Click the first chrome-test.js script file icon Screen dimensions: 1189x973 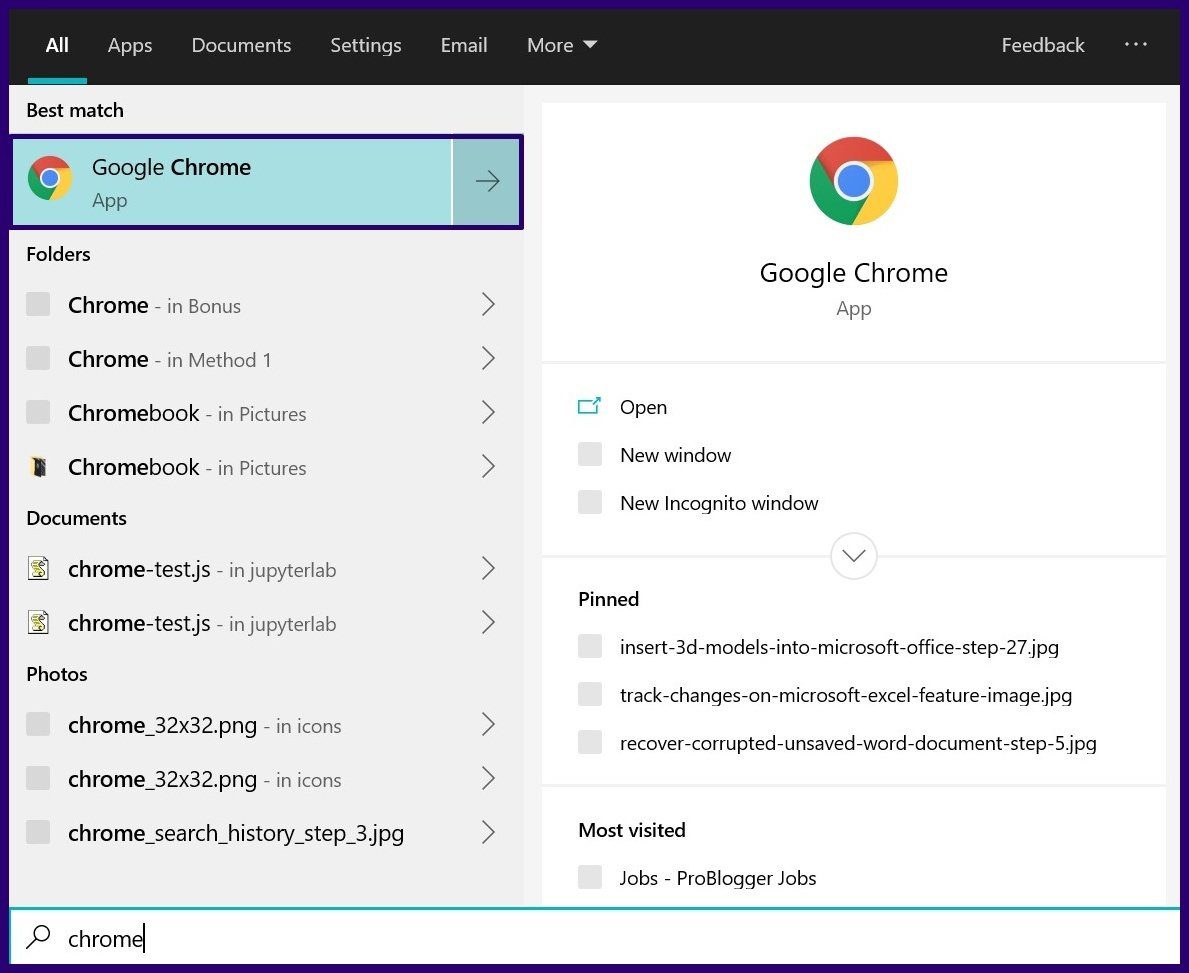(x=39, y=568)
